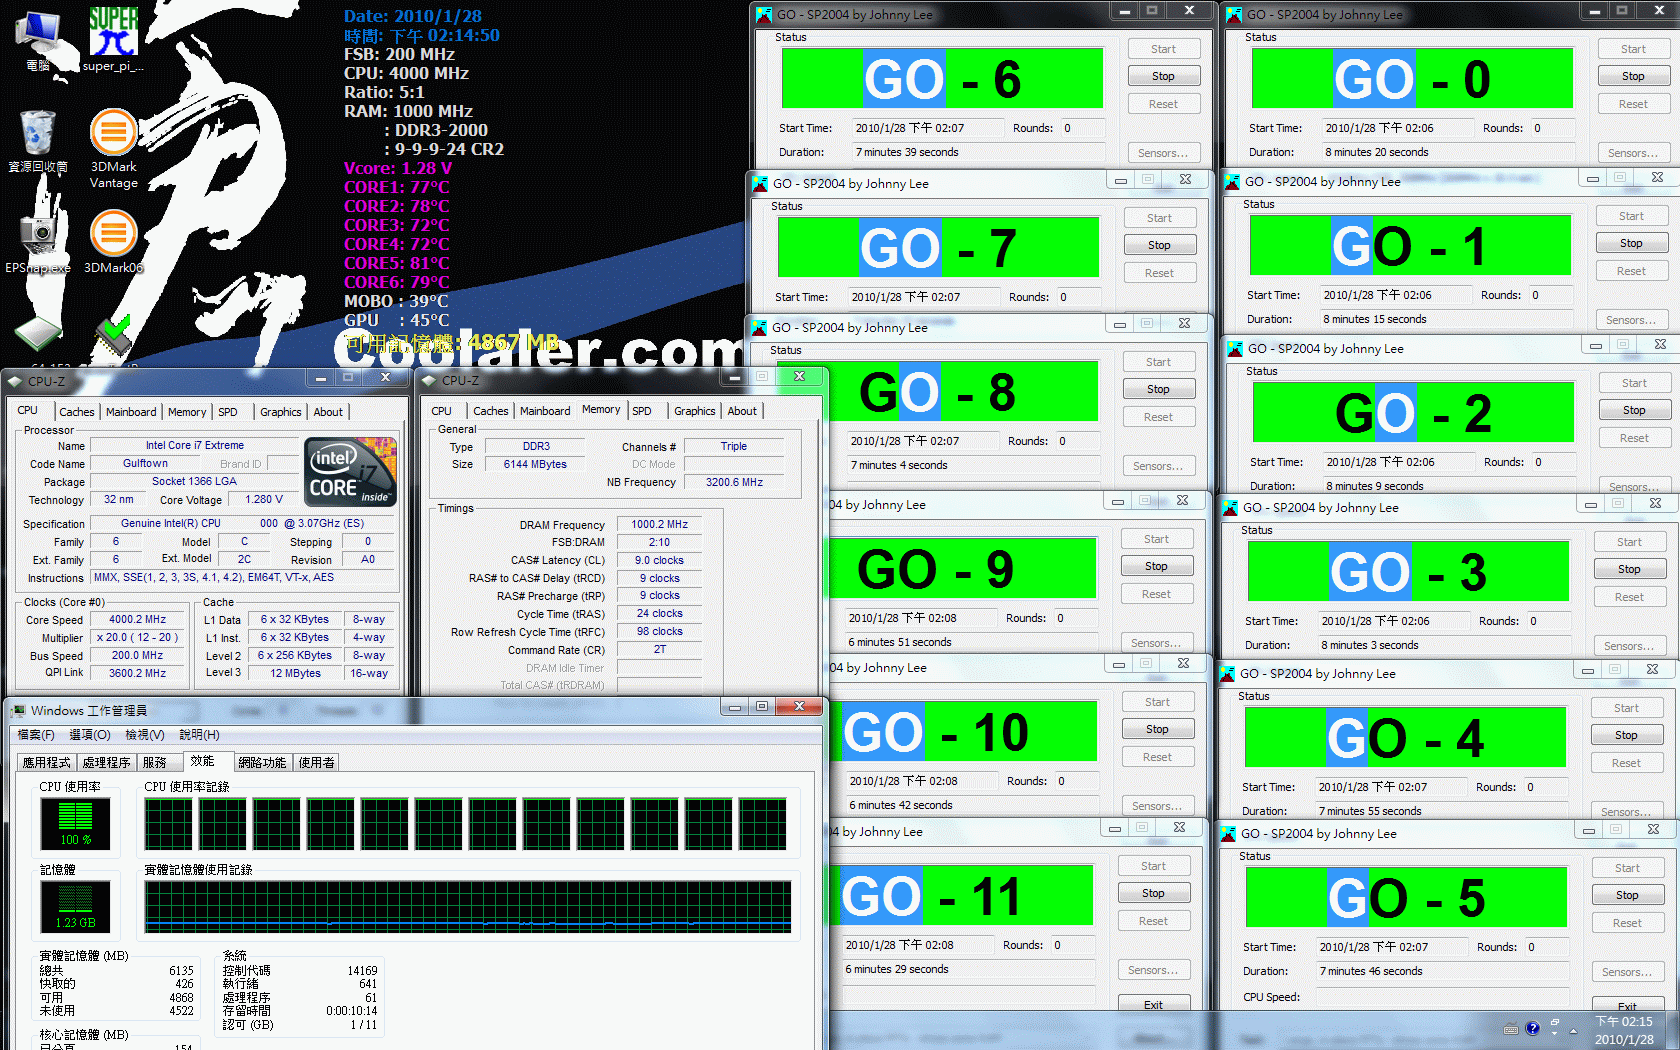Stop the GO - 0 SP2004 test
The image size is (1680, 1050).
(1633, 76)
